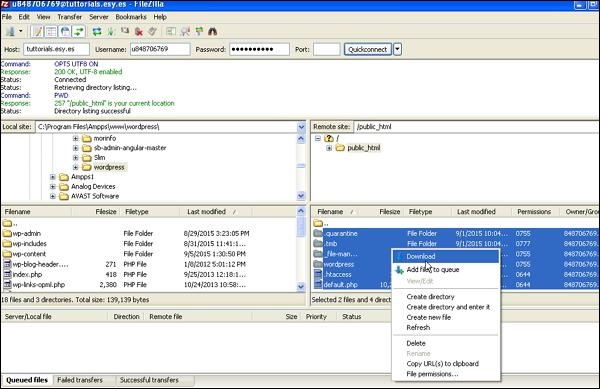Expand the wordpress folder in local tree
The width and height of the screenshot is (600, 389).
(x=75, y=167)
